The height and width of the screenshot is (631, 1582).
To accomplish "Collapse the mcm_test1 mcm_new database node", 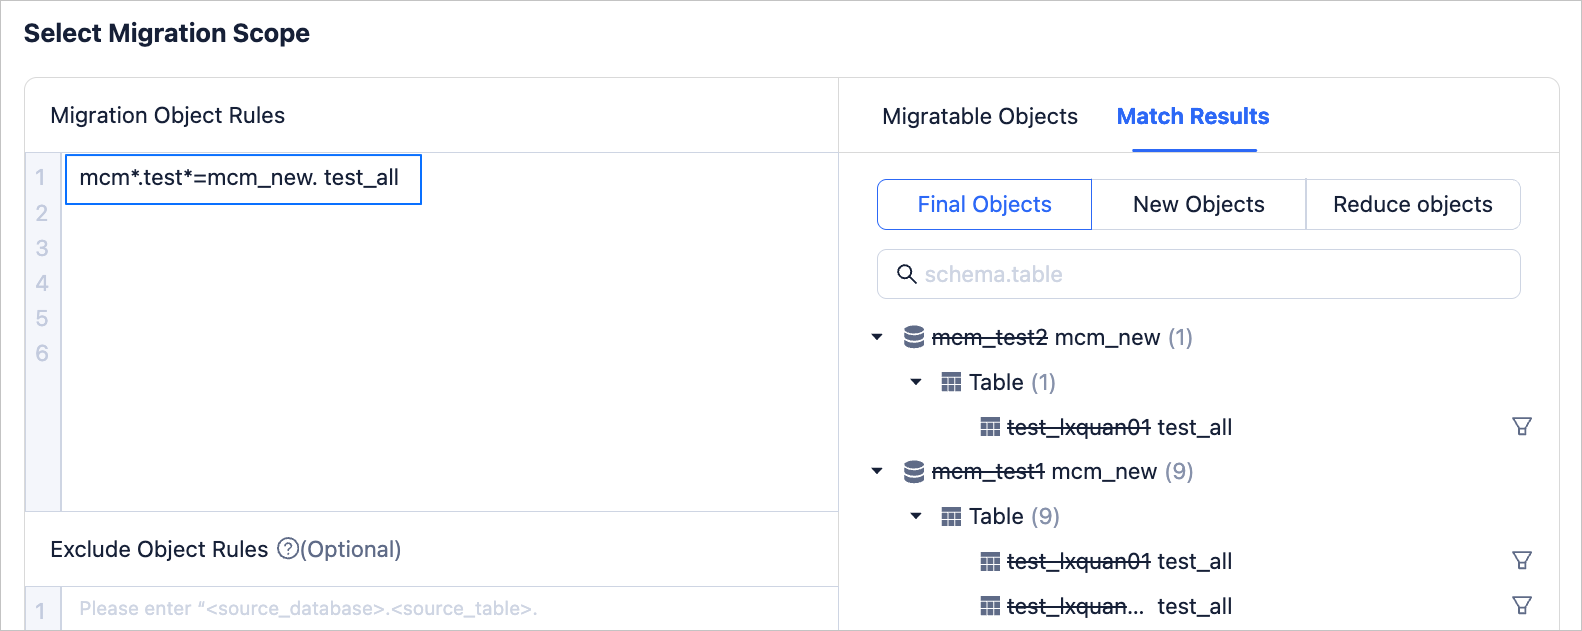I will point(877,472).
